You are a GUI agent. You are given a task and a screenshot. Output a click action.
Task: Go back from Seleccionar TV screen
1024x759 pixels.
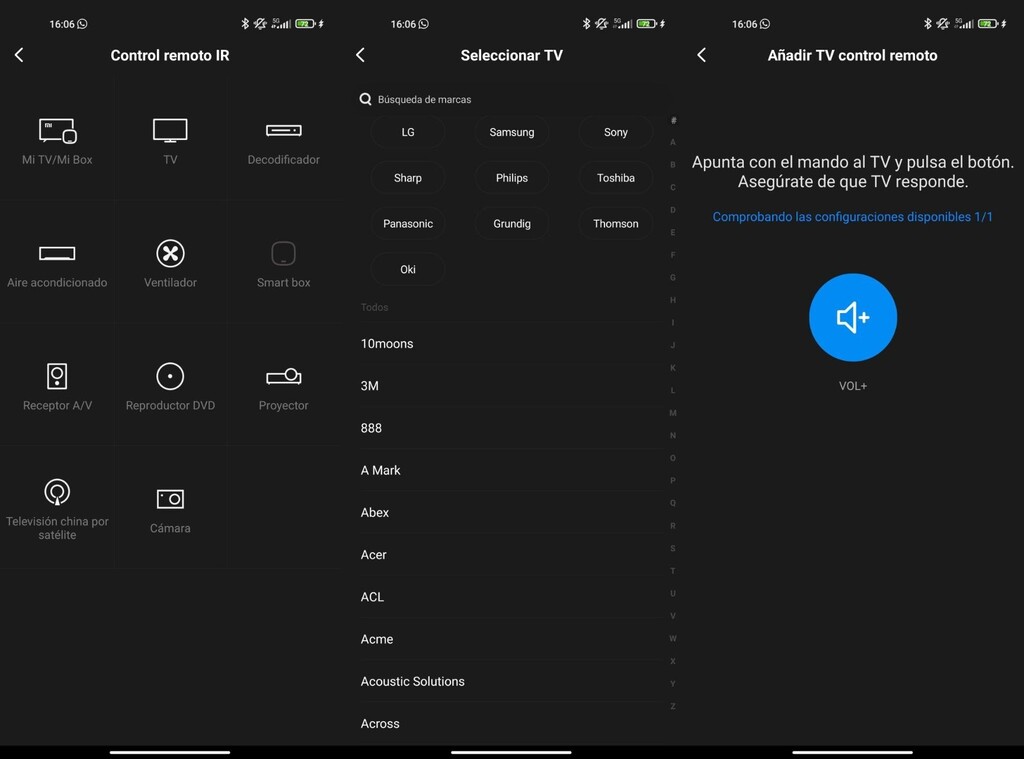point(361,55)
